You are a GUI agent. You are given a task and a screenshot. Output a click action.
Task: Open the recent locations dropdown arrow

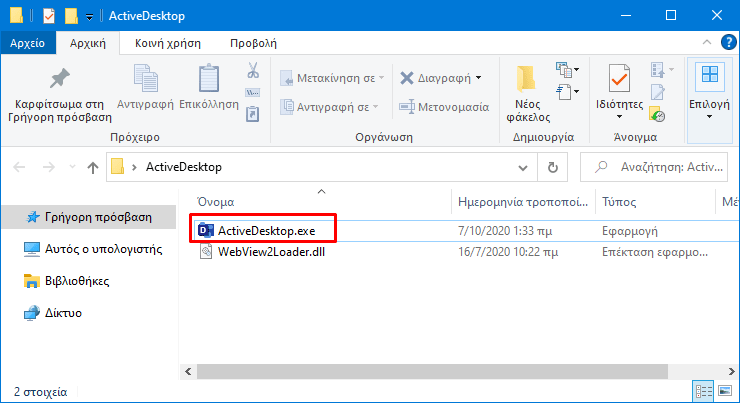click(x=72, y=167)
